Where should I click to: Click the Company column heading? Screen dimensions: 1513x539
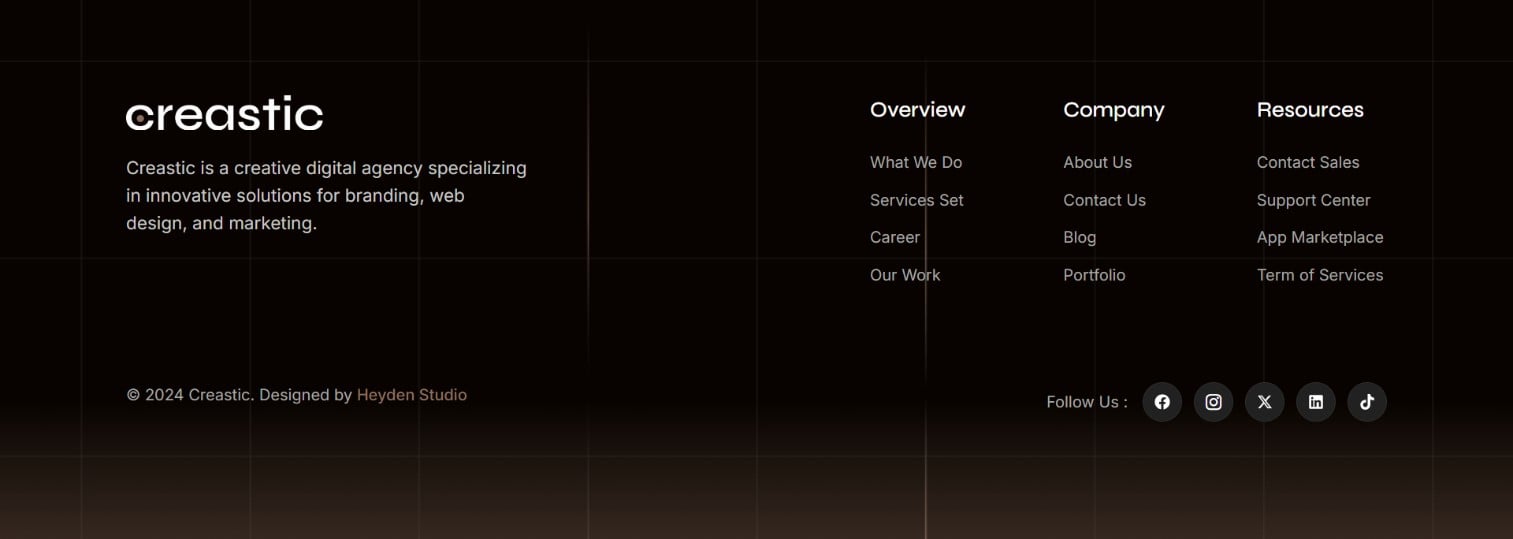pos(1114,110)
